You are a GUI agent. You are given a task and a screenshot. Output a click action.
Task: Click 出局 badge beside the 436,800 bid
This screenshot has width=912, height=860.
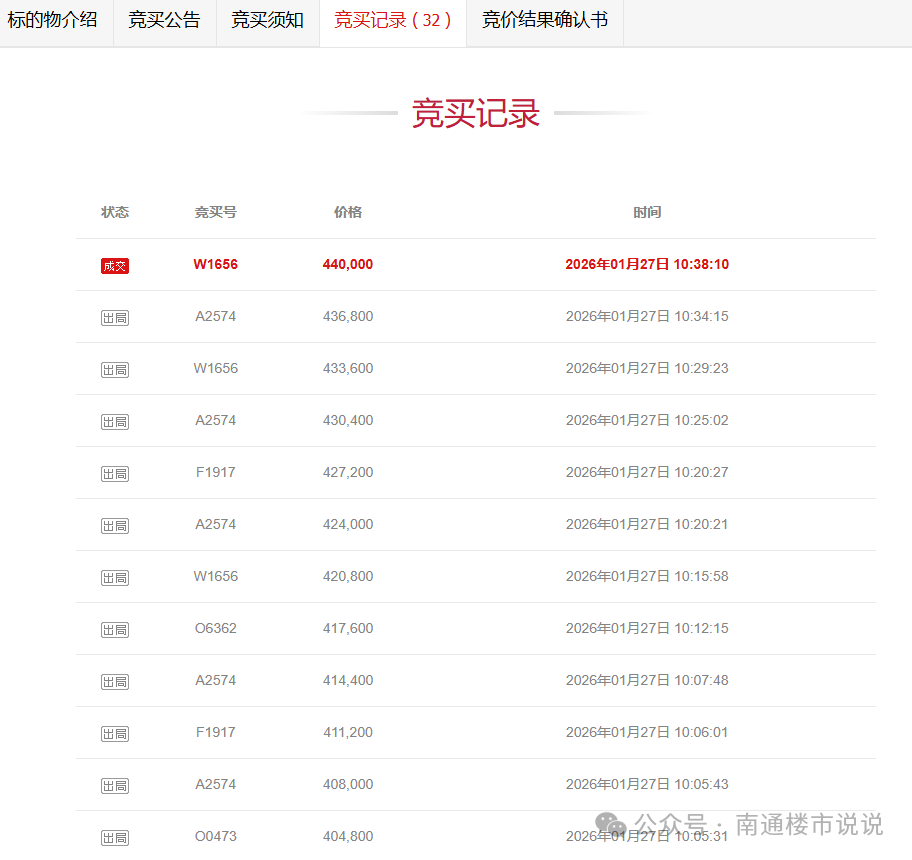(x=115, y=318)
